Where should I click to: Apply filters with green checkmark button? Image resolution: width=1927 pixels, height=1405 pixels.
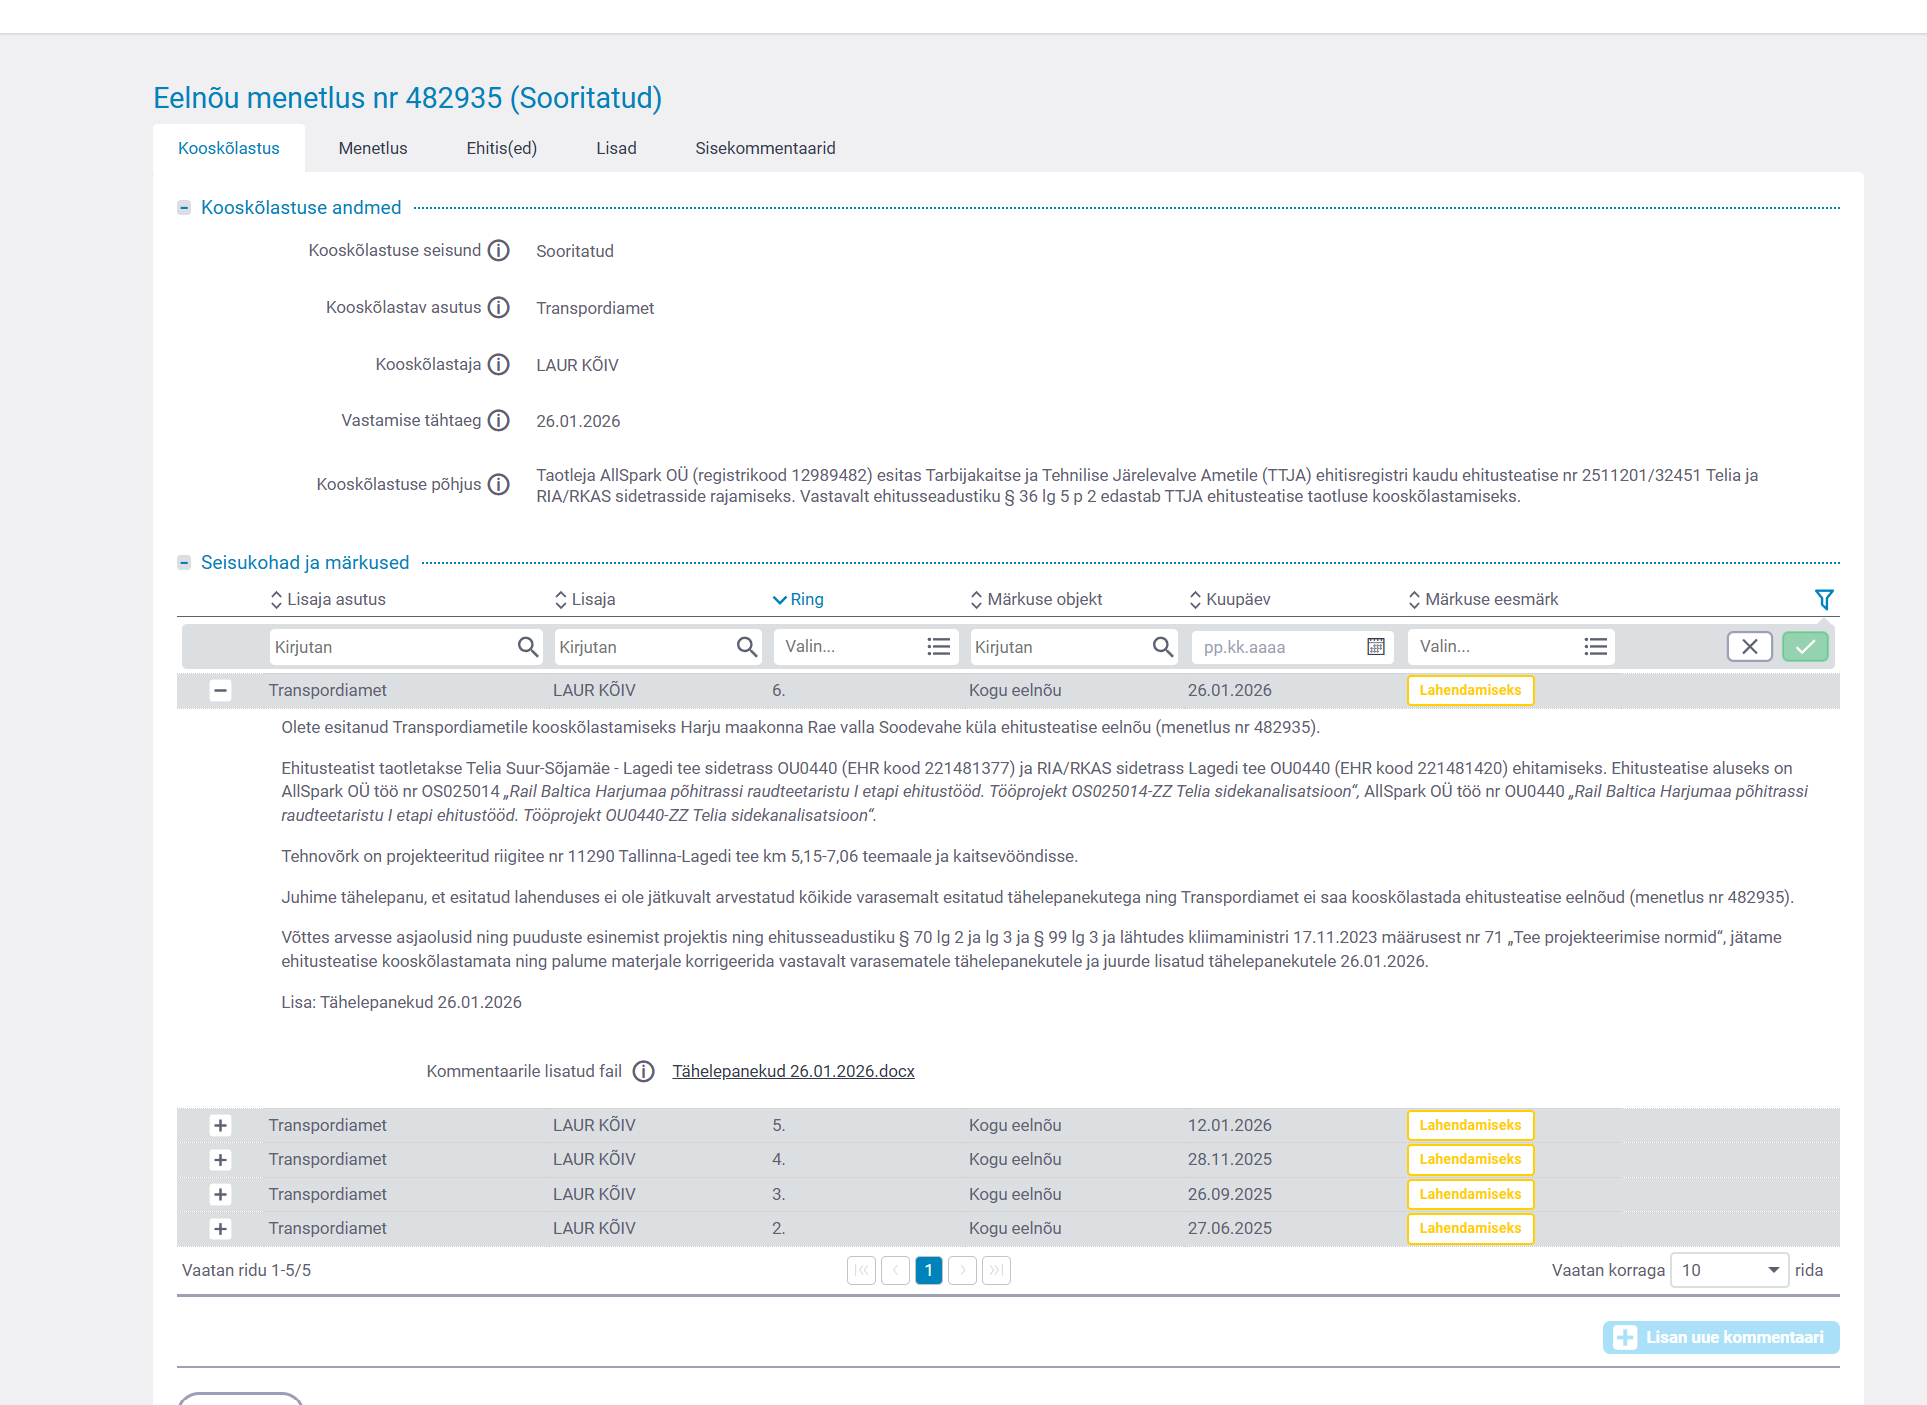coord(1804,647)
